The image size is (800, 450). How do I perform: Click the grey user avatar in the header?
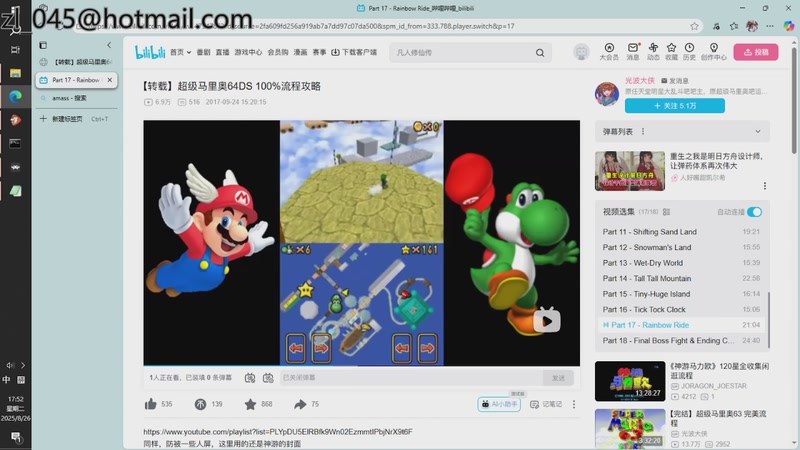point(581,52)
